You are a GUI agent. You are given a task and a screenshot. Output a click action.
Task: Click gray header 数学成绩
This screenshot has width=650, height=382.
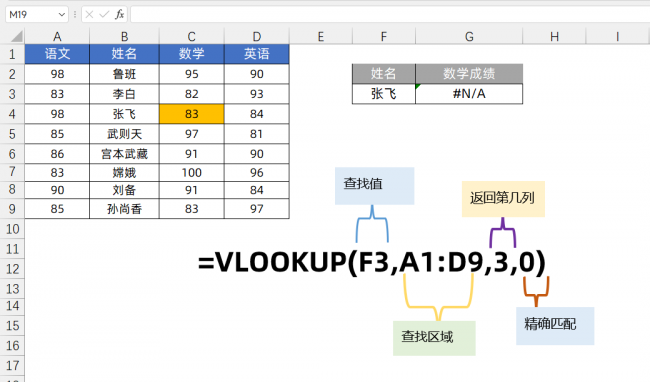(469, 74)
